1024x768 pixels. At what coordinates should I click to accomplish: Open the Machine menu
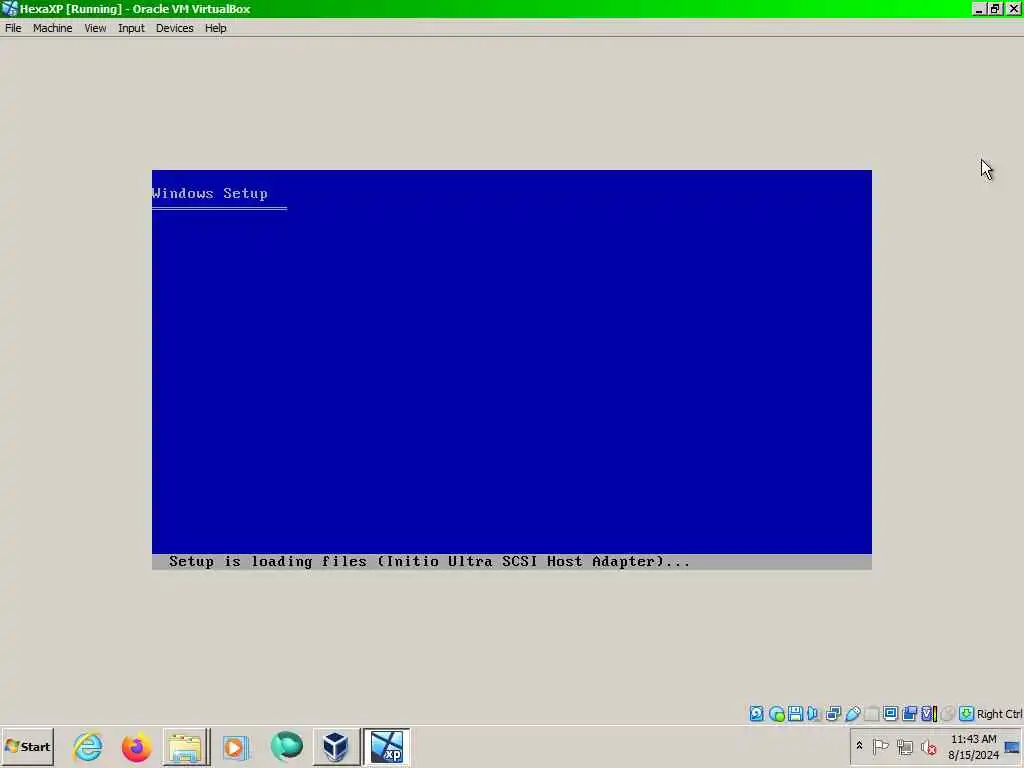tap(52, 28)
